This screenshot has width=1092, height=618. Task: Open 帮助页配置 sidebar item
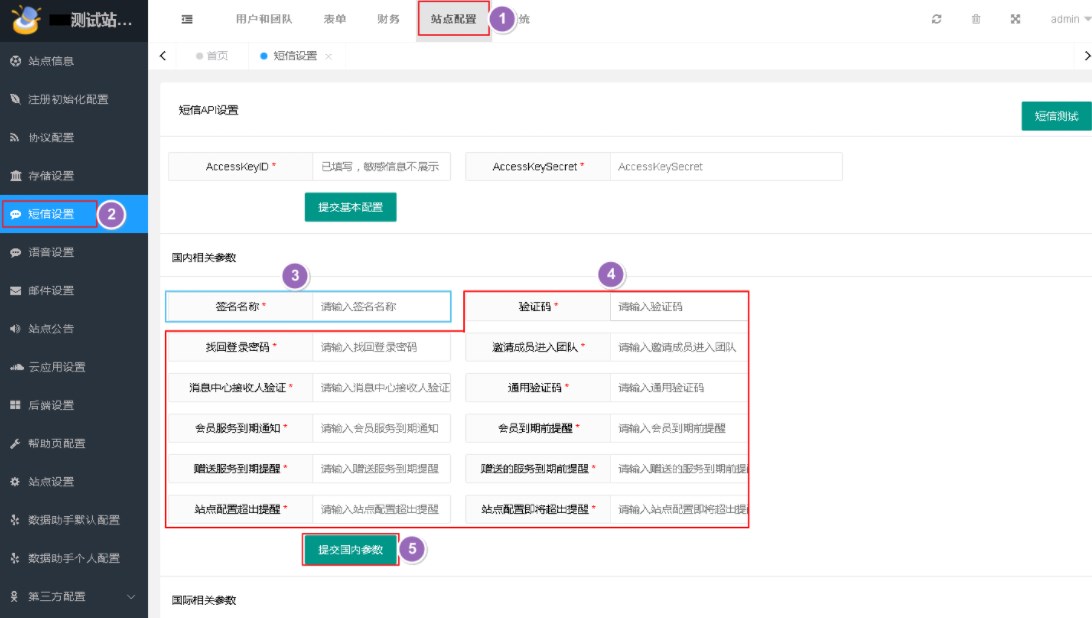(x=56, y=444)
